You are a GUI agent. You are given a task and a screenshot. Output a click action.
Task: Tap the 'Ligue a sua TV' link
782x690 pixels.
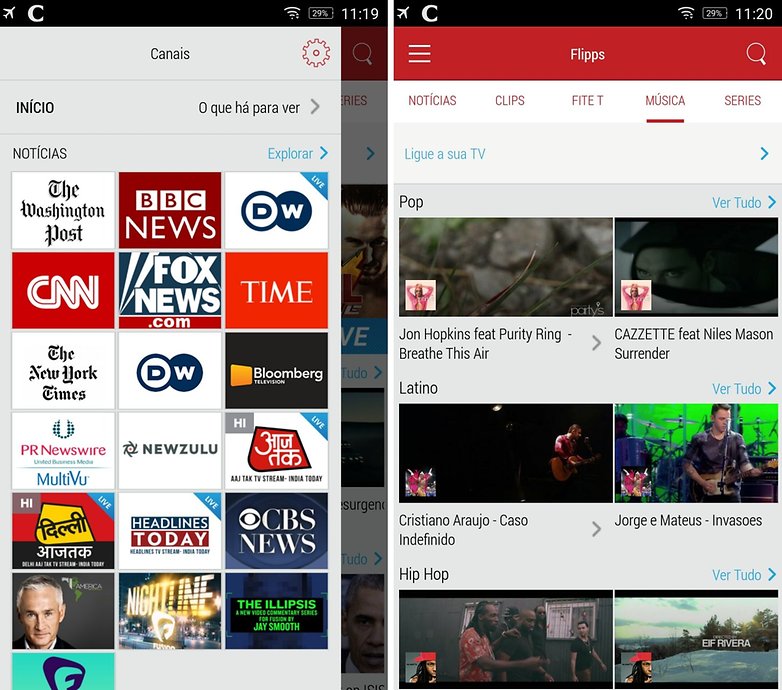pos(445,154)
